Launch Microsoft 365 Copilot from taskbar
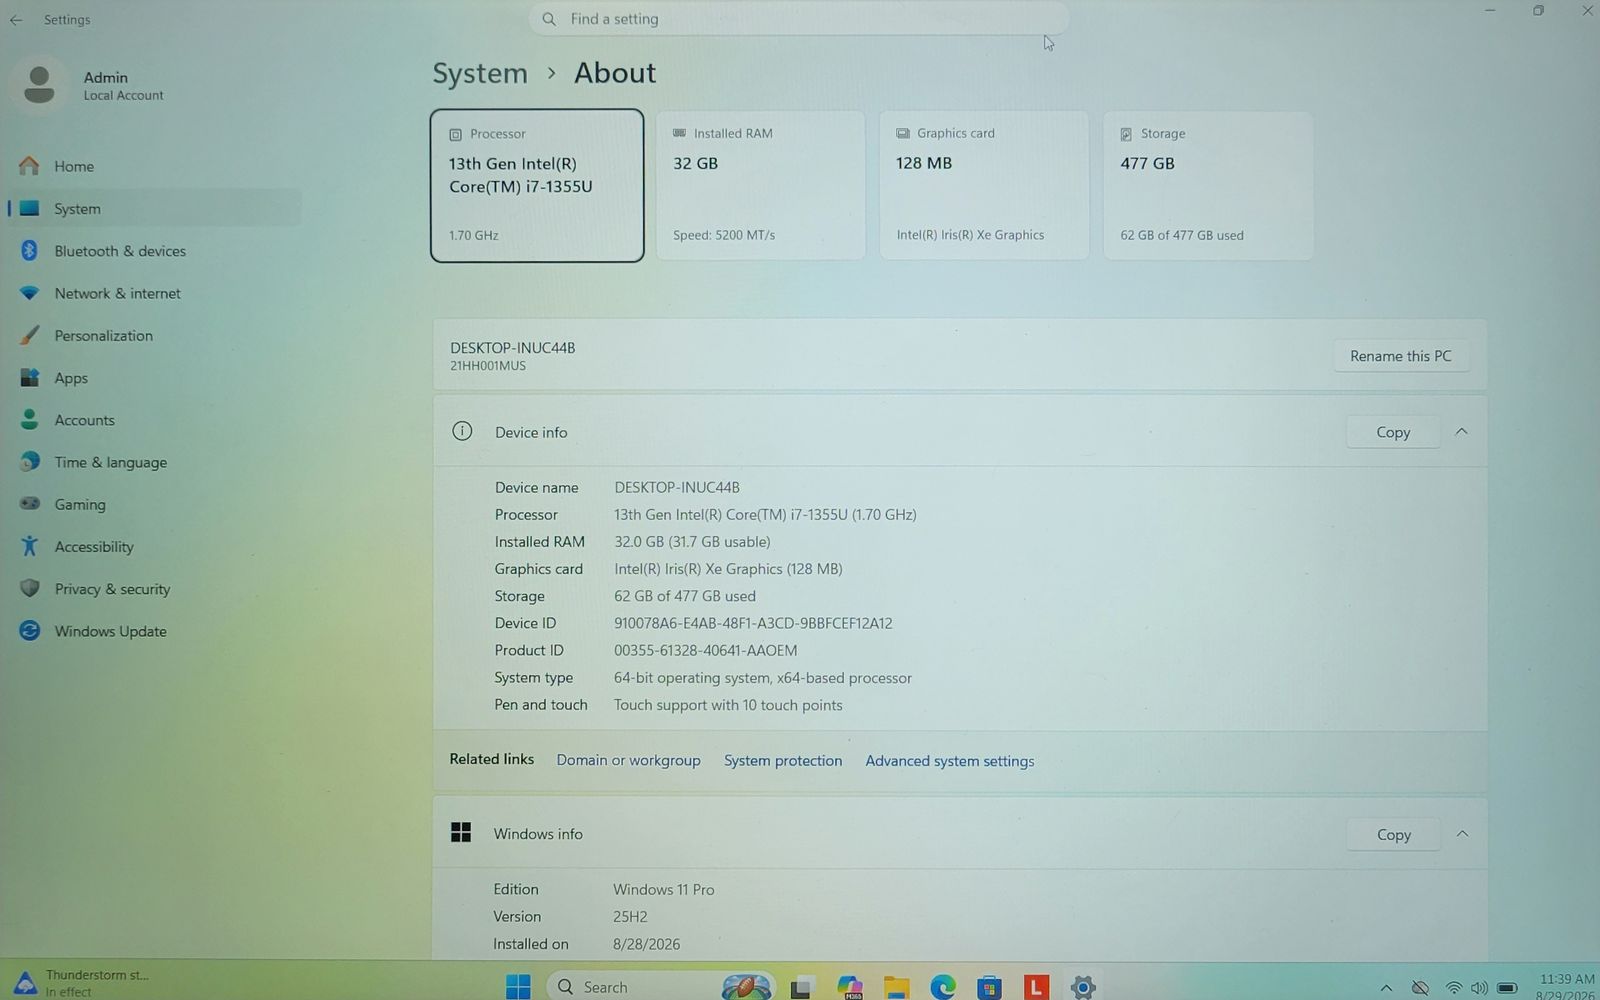This screenshot has height=1000, width=1600. [x=850, y=987]
